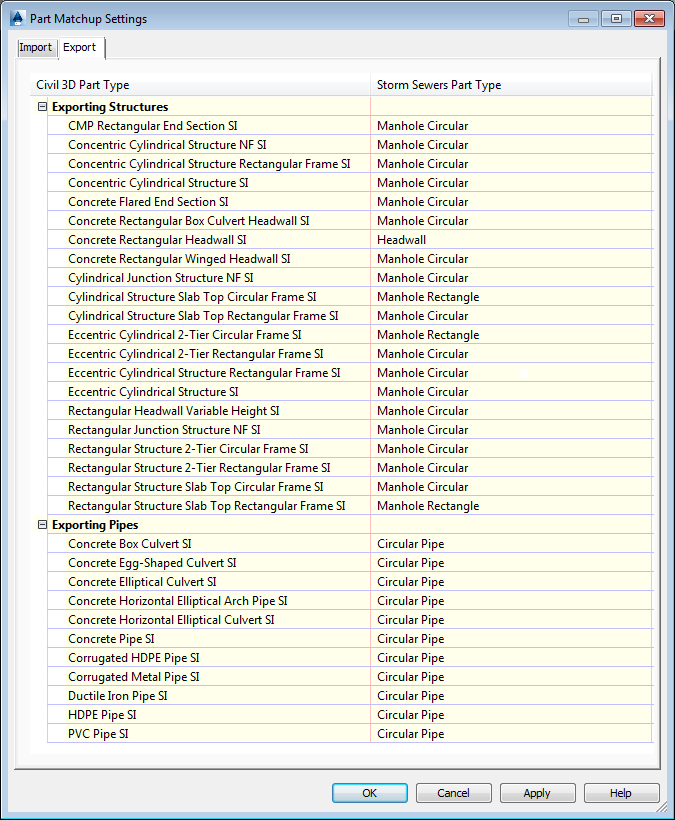The width and height of the screenshot is (675, 820).
Task: Edit Manhole Circular for CMP Rectangular End Section
Action: (x=511, y=126)
